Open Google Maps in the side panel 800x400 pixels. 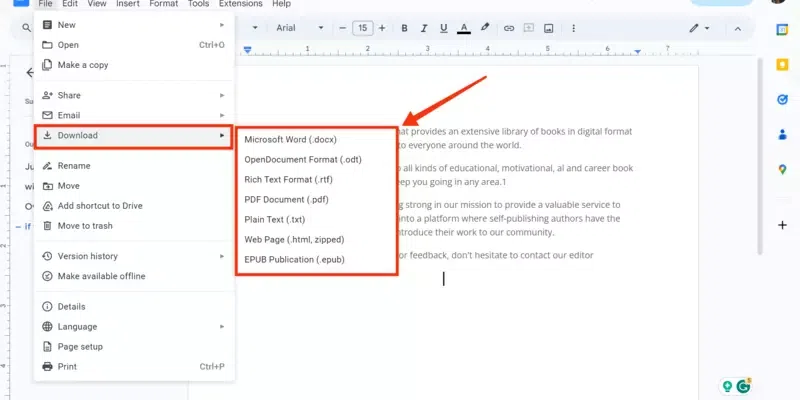pyautogui.click(x=782, y=169)
